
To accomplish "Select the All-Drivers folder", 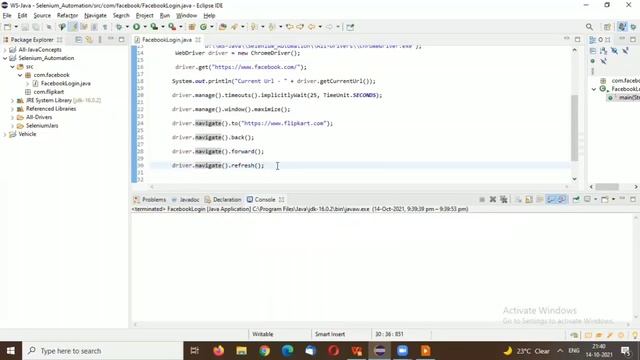I will pos(39,117).
